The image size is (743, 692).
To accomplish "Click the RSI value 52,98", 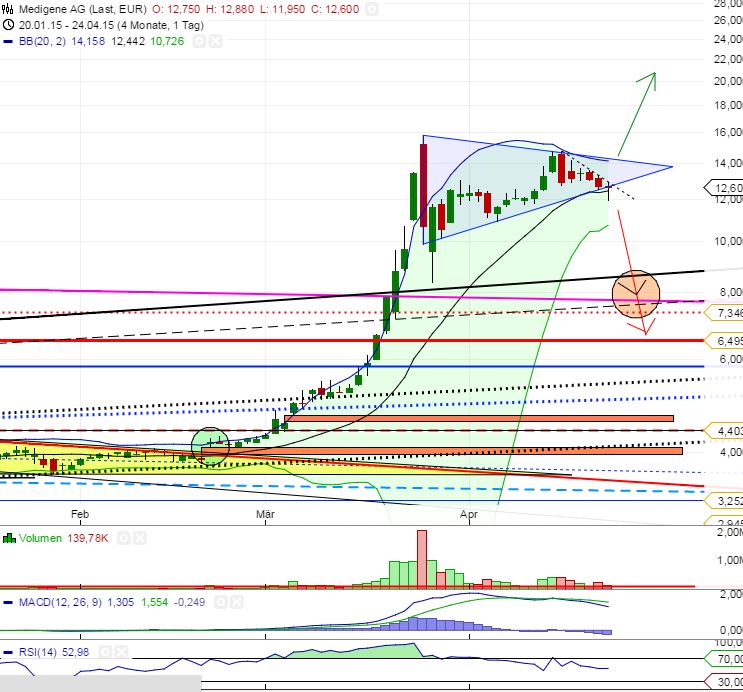I will [x=75, y=652].
